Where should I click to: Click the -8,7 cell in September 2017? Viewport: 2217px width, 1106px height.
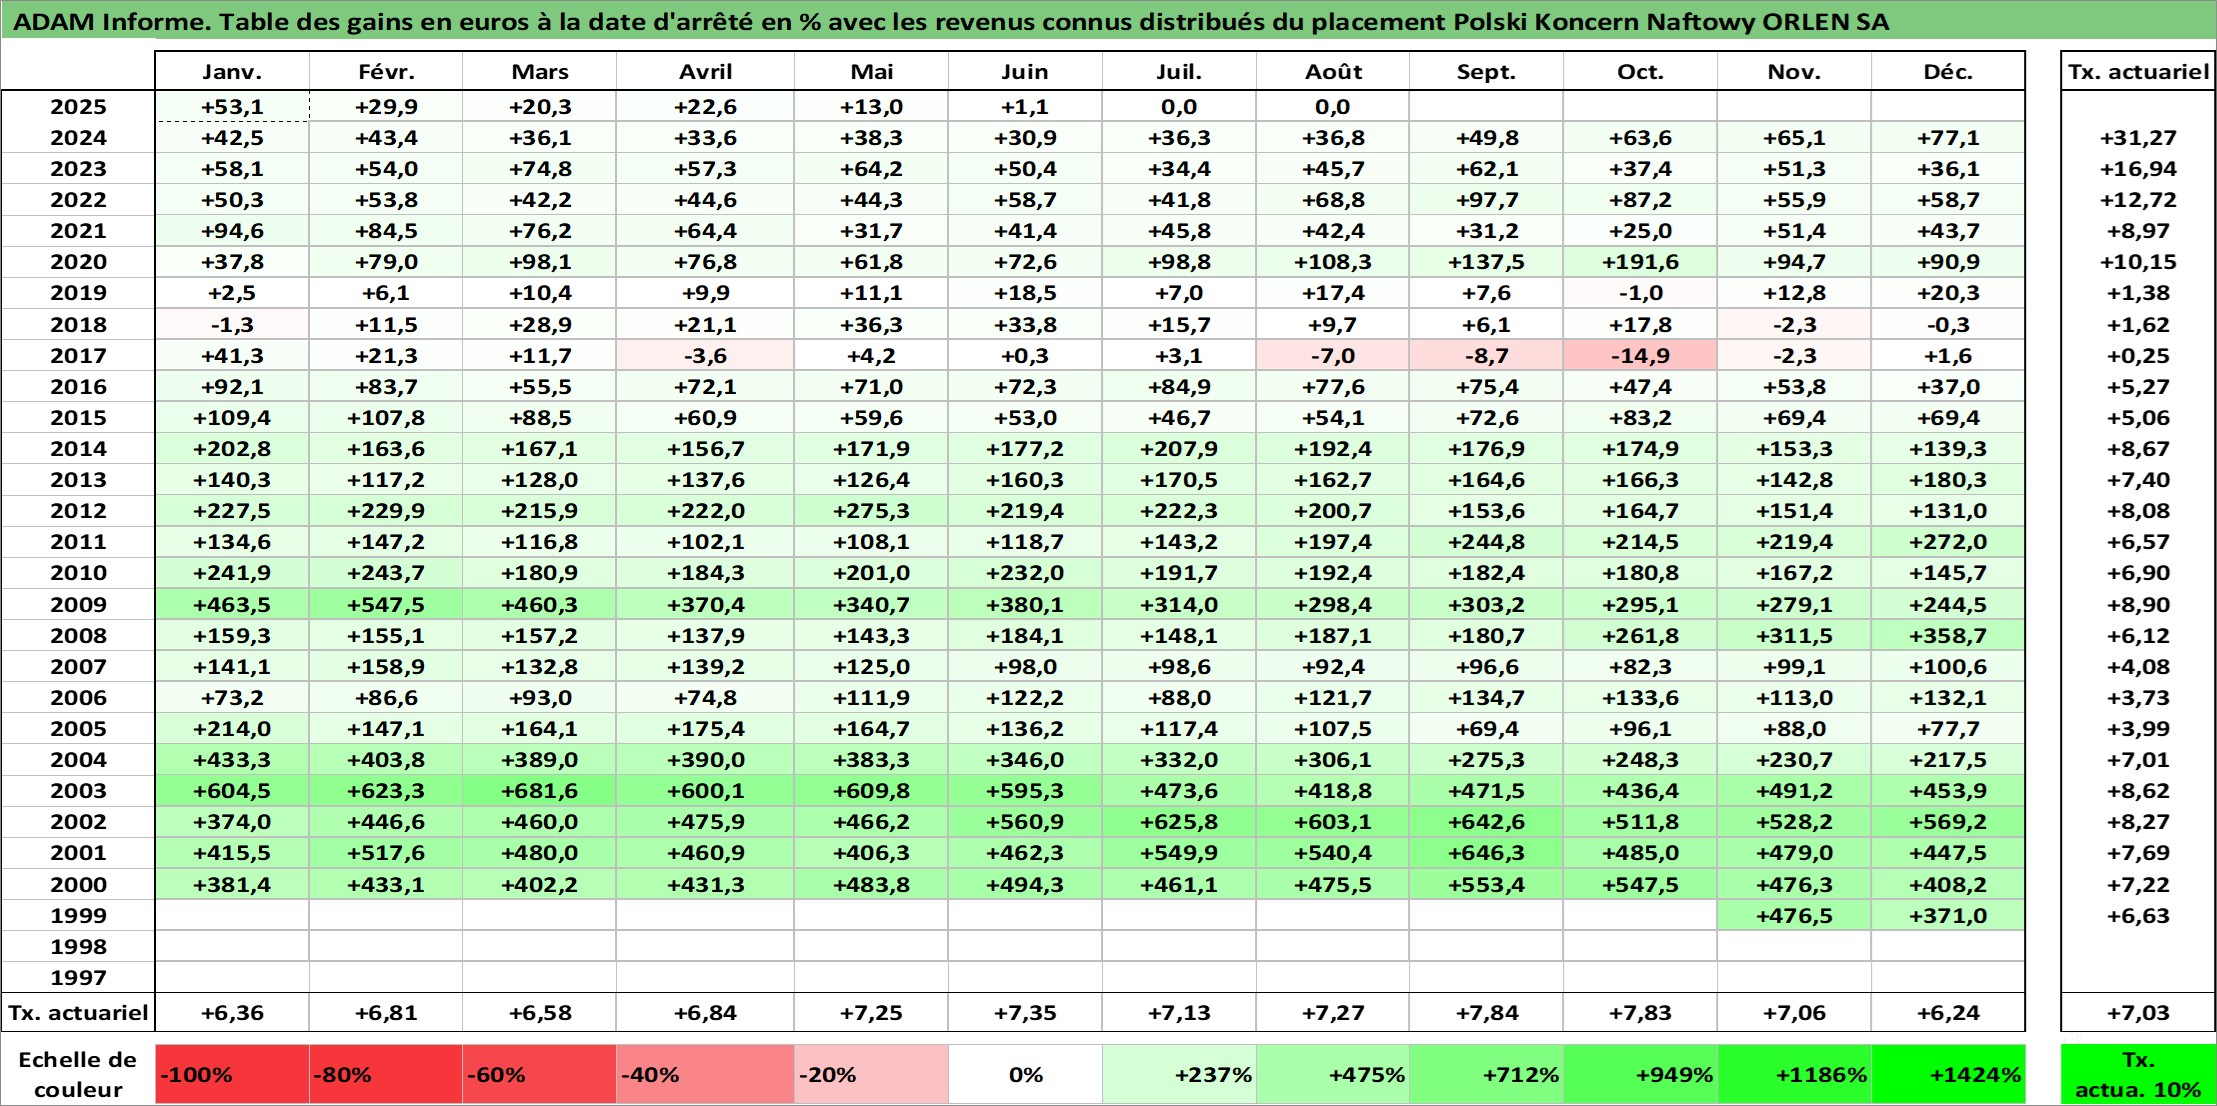coord(1486,356)
